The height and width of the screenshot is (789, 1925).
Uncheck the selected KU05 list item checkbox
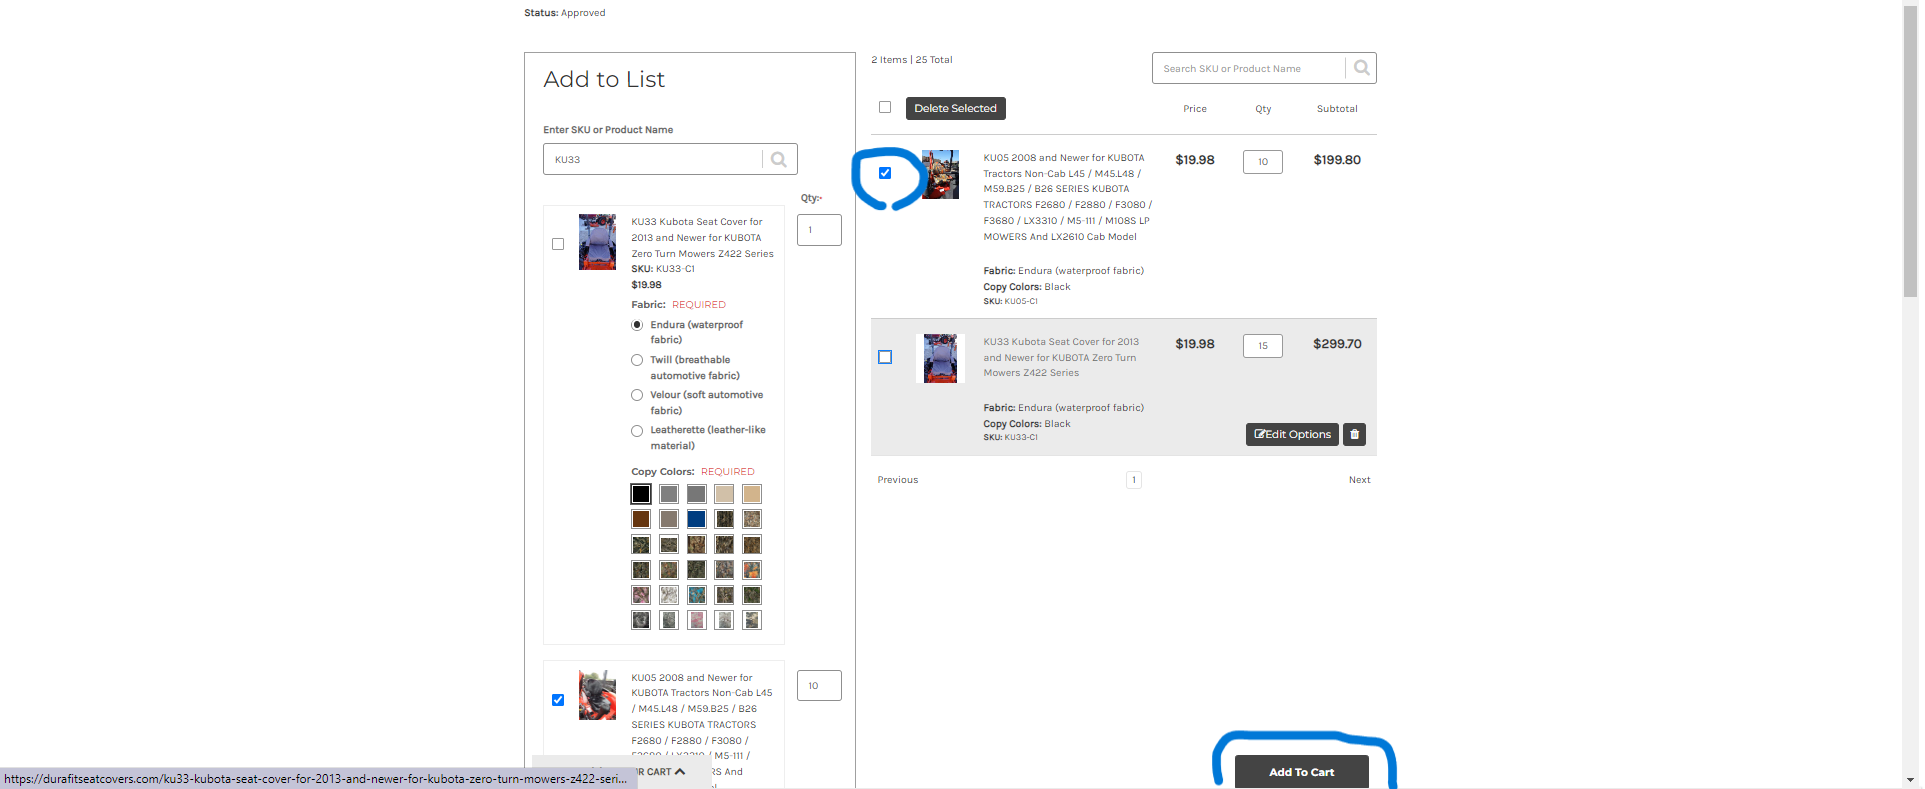tap(885, 173)
